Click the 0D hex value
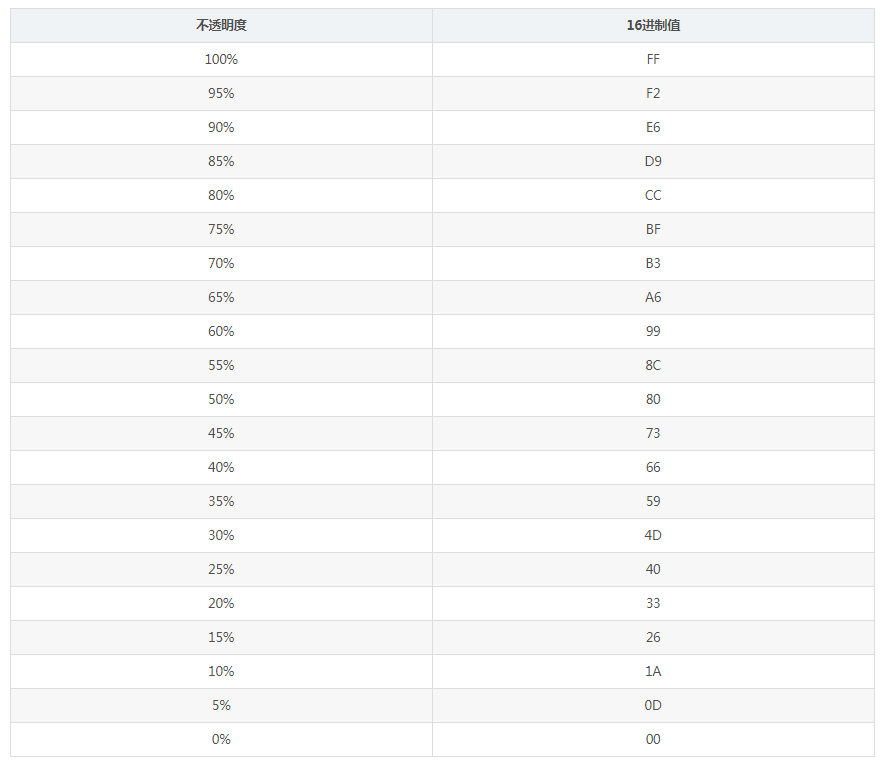This screenshot has height=769, width=891. pos(653,706)
